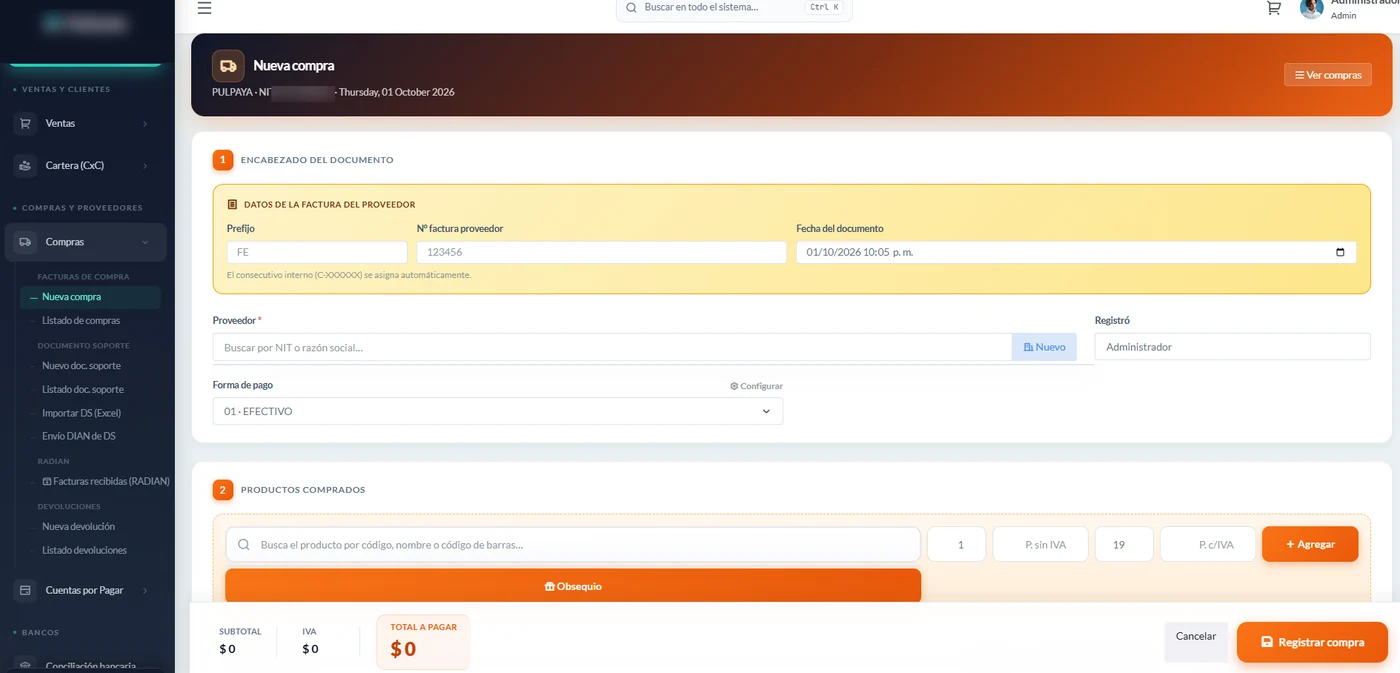Collapse the Compras section chevron
The height and width of the screenshot is (673, 1400).
145,242
